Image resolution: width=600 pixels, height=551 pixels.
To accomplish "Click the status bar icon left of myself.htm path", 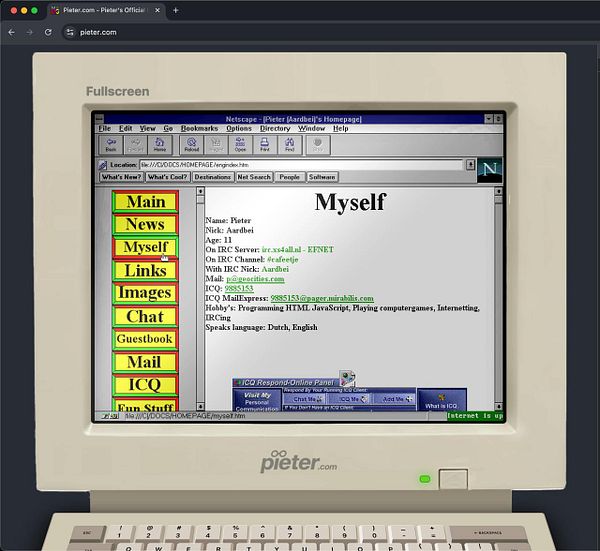I will pyautogui.click(x=109, y=416).
